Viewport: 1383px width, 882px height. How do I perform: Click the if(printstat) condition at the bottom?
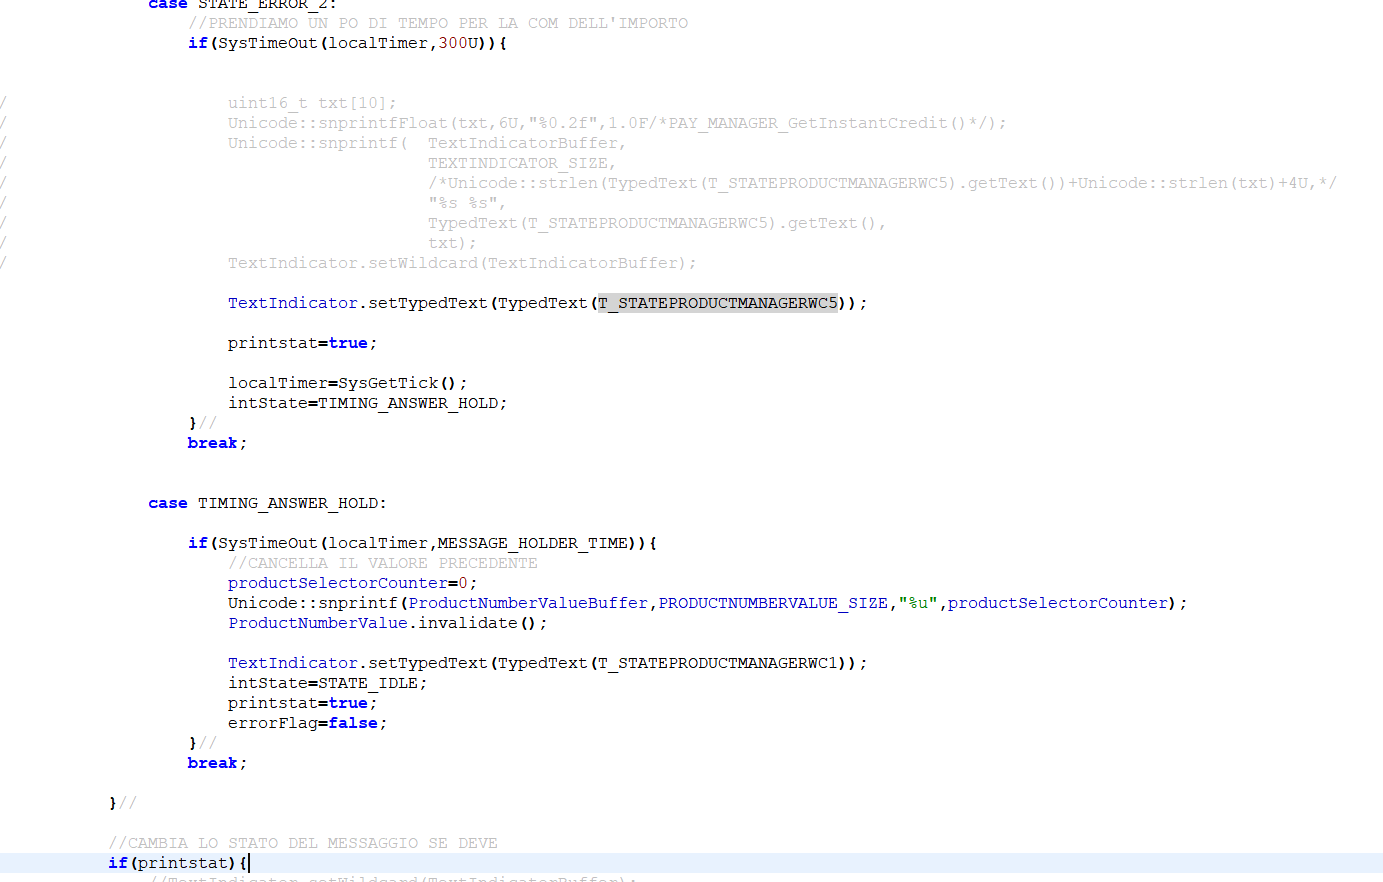click(x=170, y=862)
